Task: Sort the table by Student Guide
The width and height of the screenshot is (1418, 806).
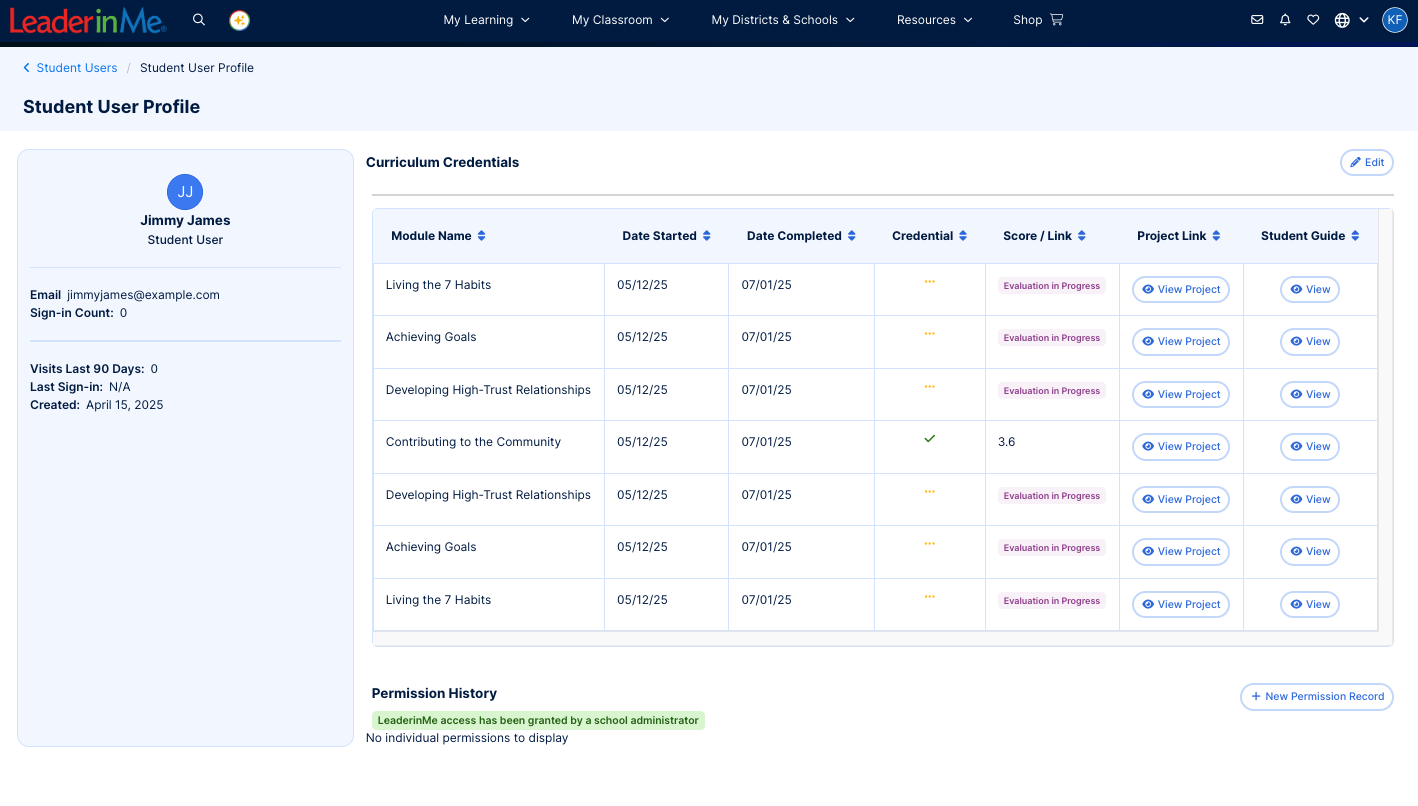Action: tap(1310, 236)
